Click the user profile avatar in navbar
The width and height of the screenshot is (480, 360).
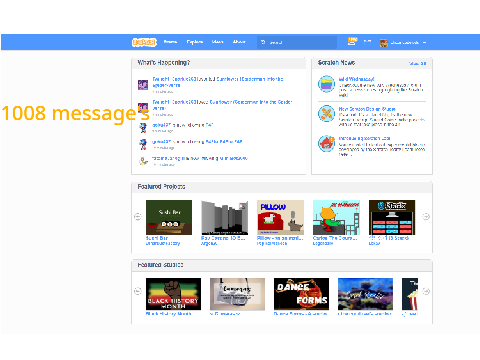tap(384, 43)
